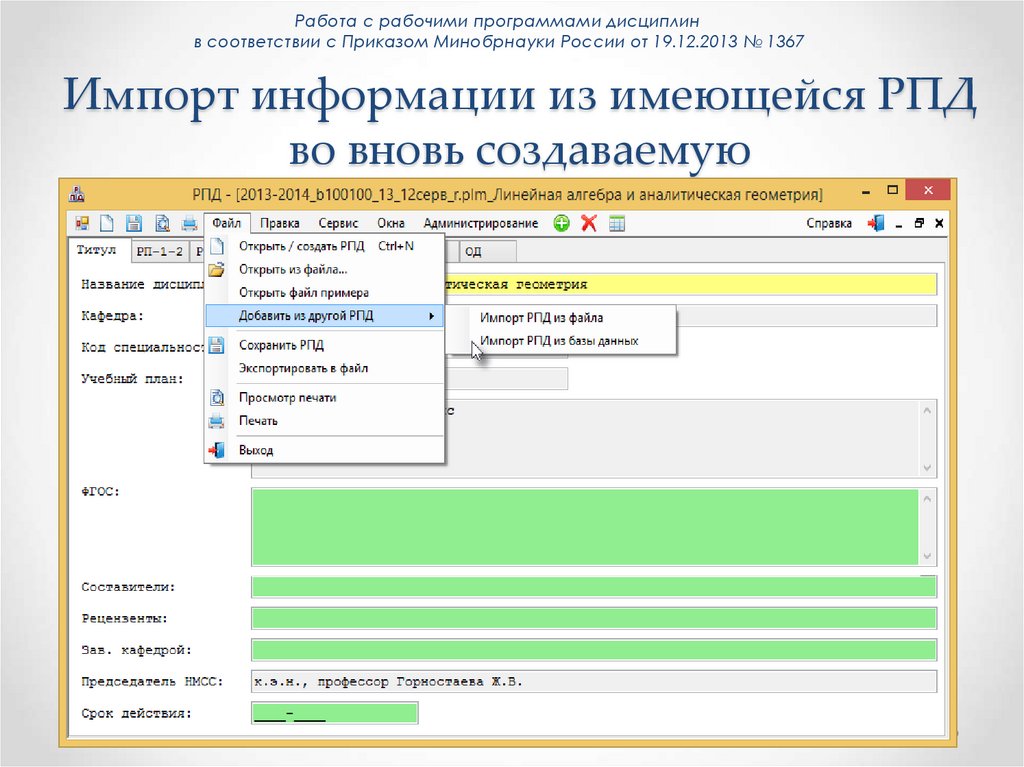This screenshot has height=767, width=1024.
Task: Click the leftmost RPD toolbar icon
Action: (x=83, y=222)
